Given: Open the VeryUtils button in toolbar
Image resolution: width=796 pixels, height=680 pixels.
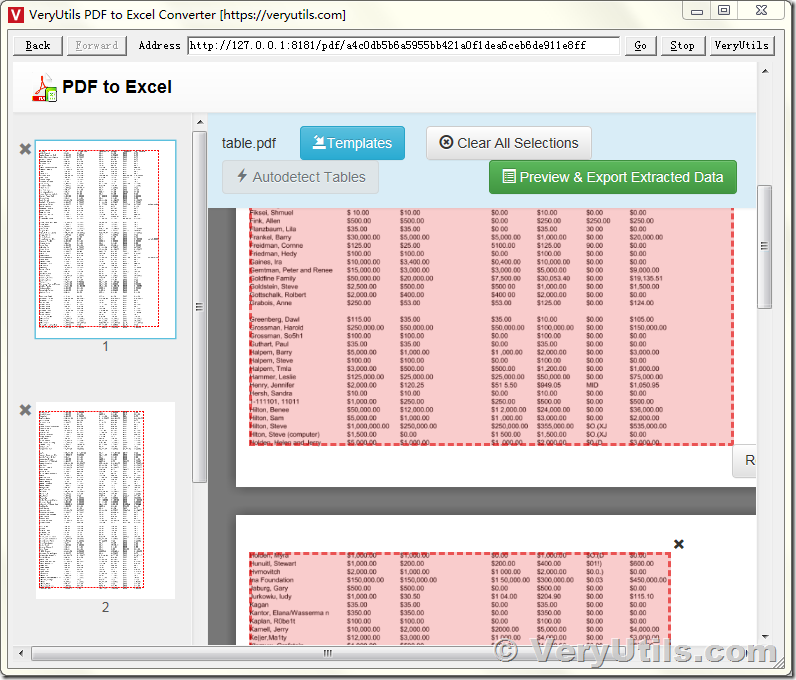Looking at the screenshot, I should click(x=741, y=45).
